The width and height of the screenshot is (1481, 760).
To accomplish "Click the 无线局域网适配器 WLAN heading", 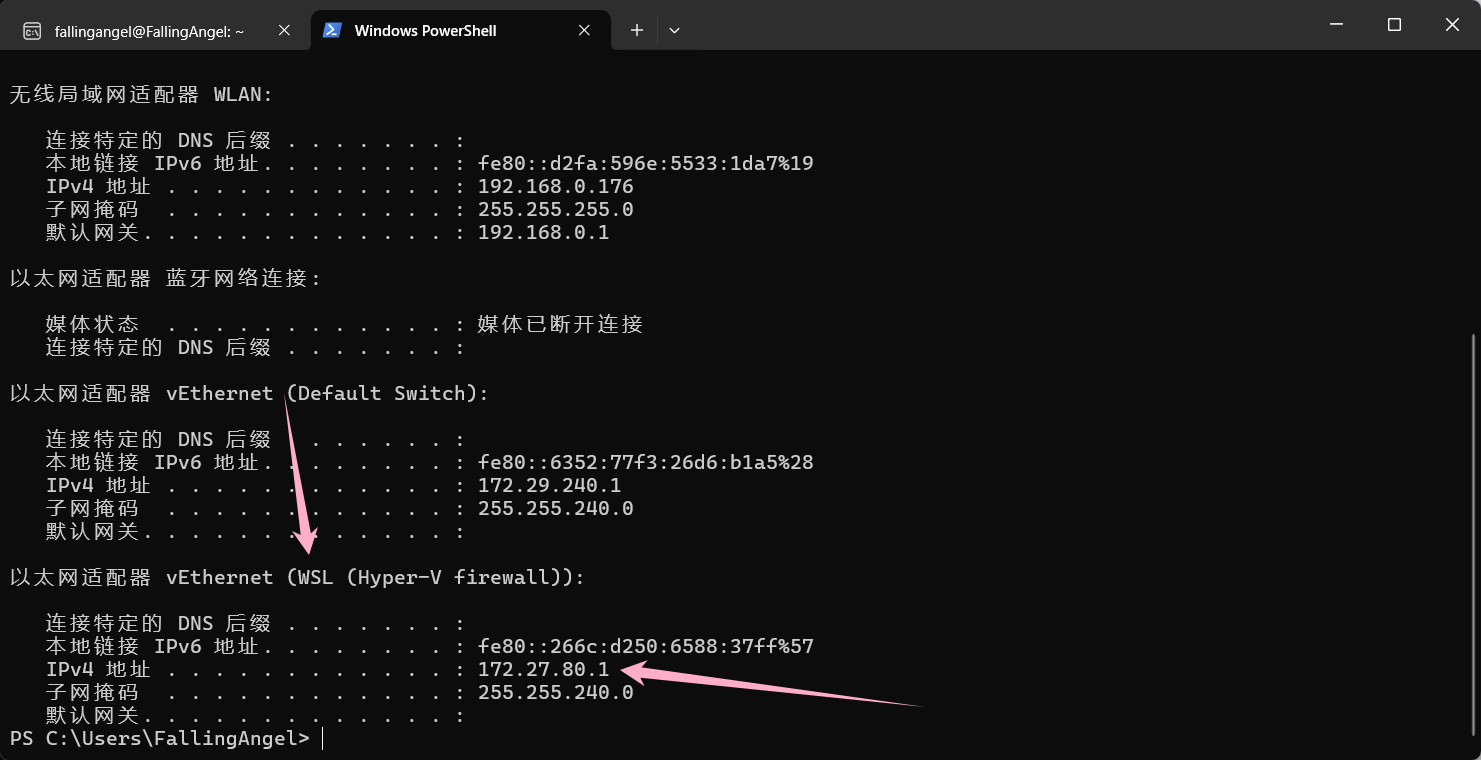I will [141, 95].
